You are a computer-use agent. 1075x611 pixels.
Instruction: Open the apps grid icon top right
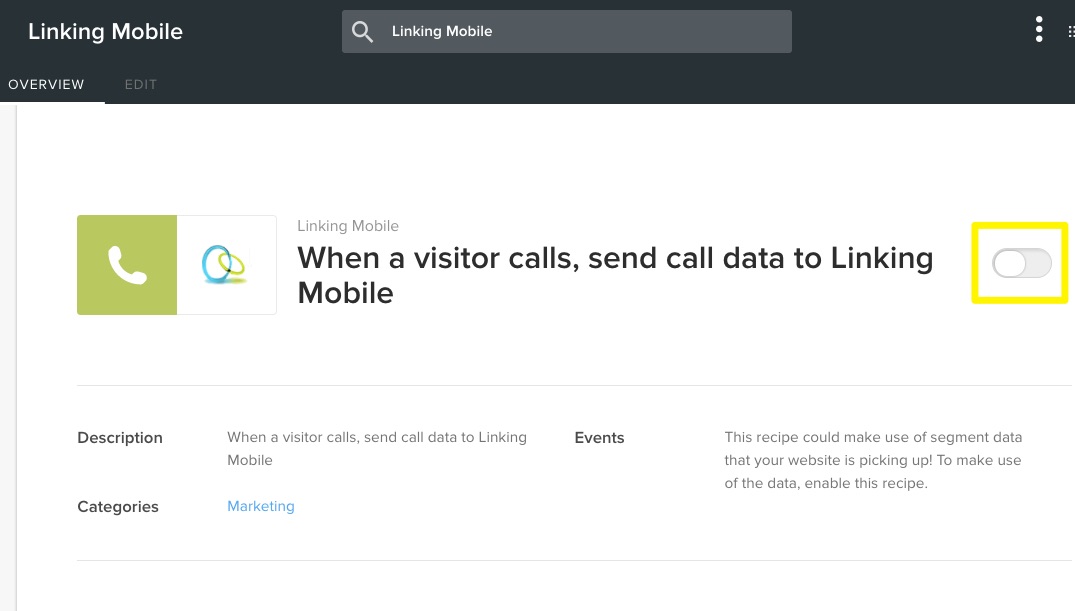click(1070, 29)
